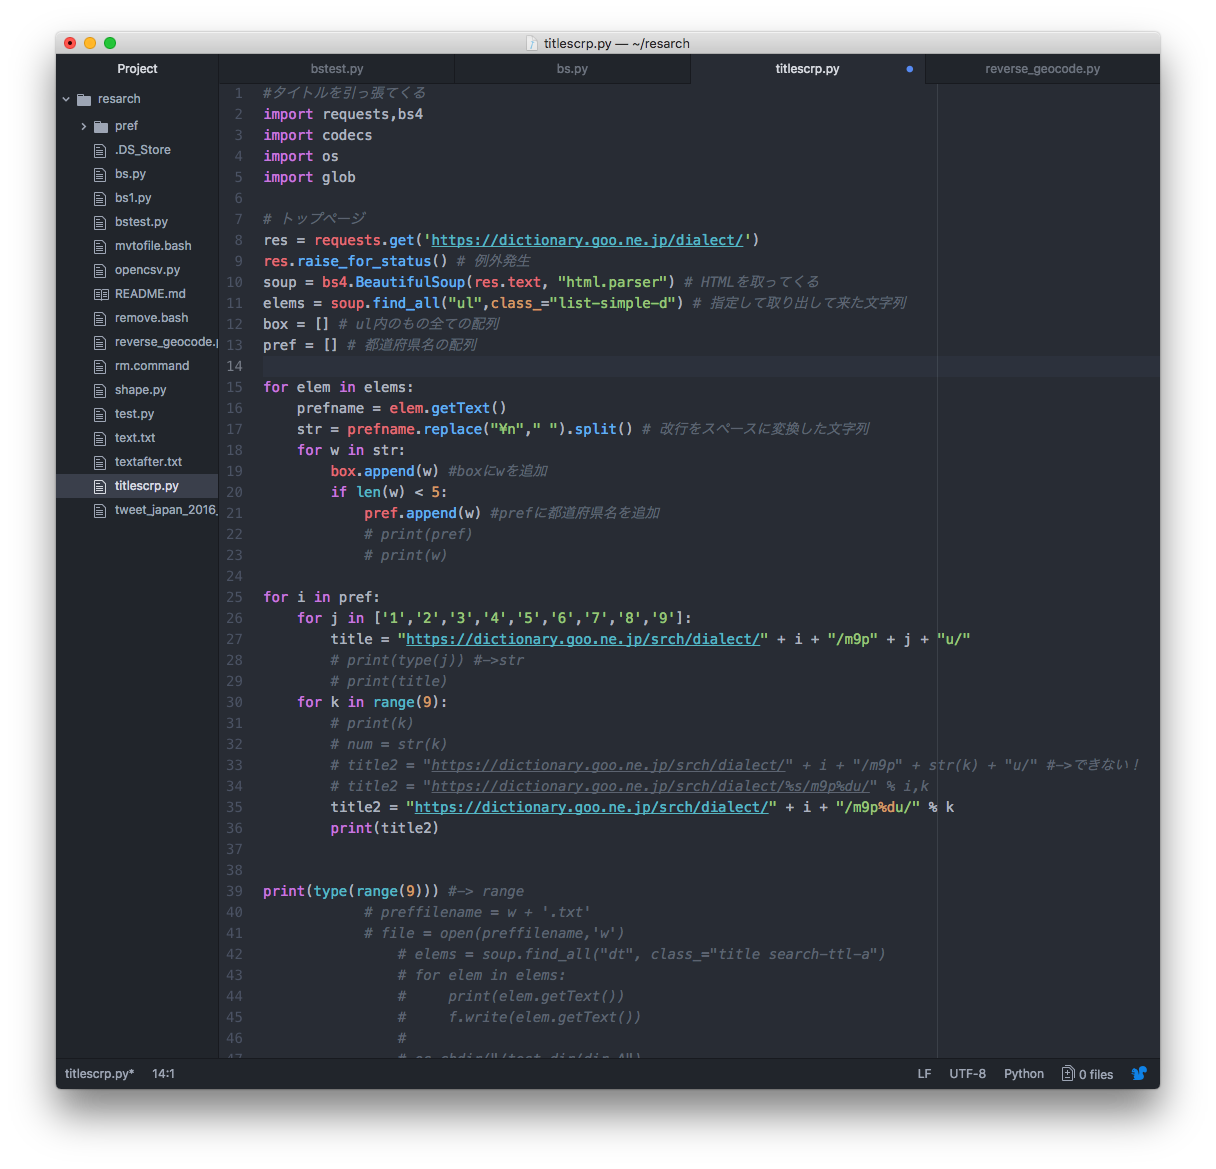Screen dimensions: 1216x1169
Task: Change the LF line ending setting
Action: [924, 1074]
